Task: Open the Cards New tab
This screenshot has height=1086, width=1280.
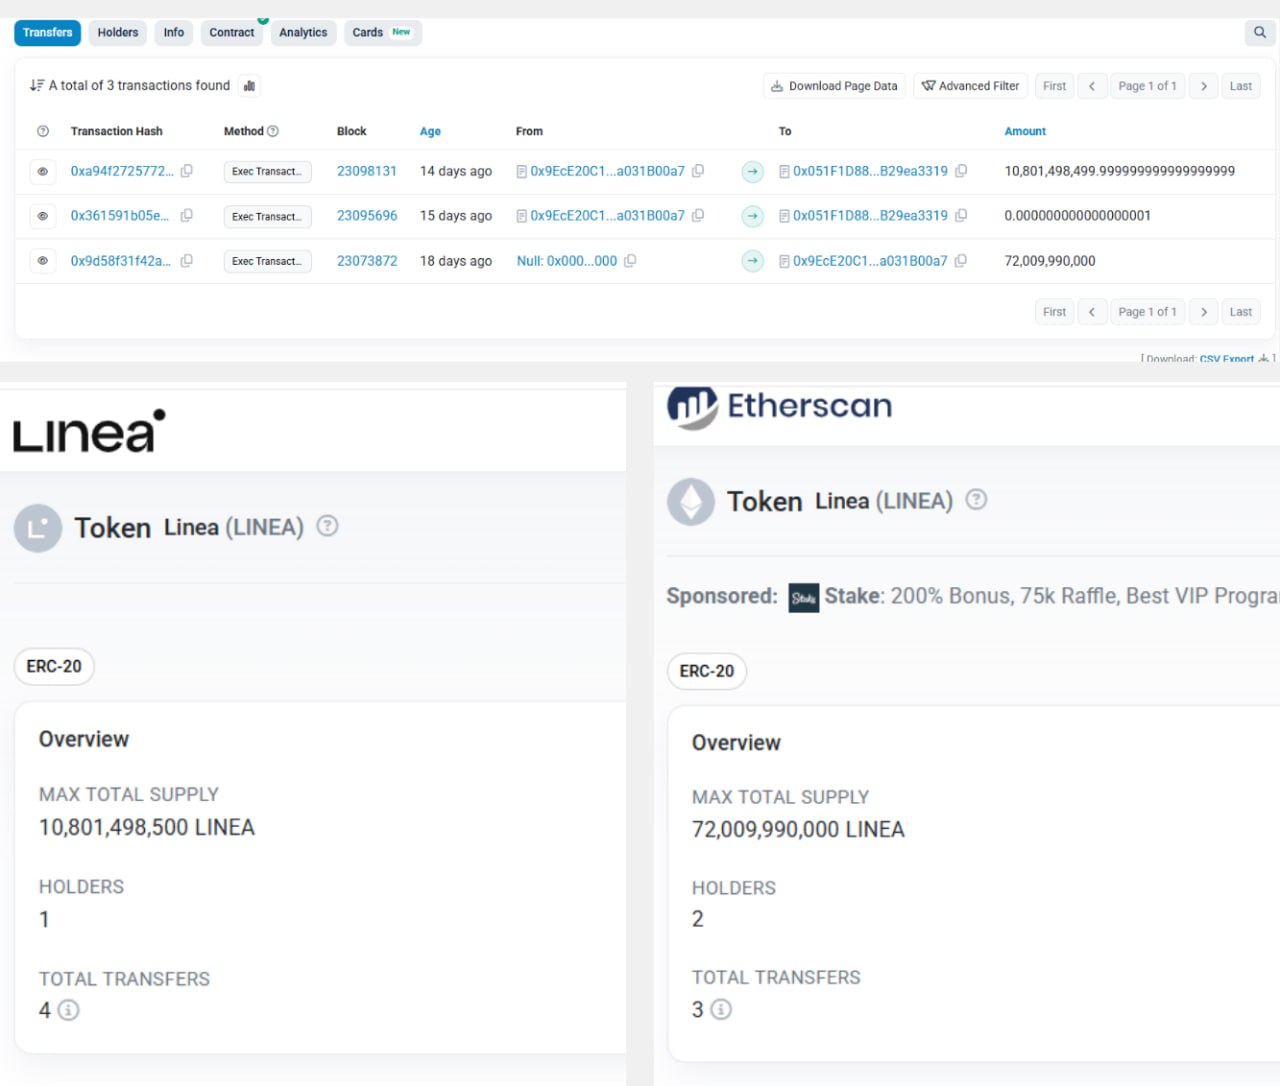Action: click(382, 33)
